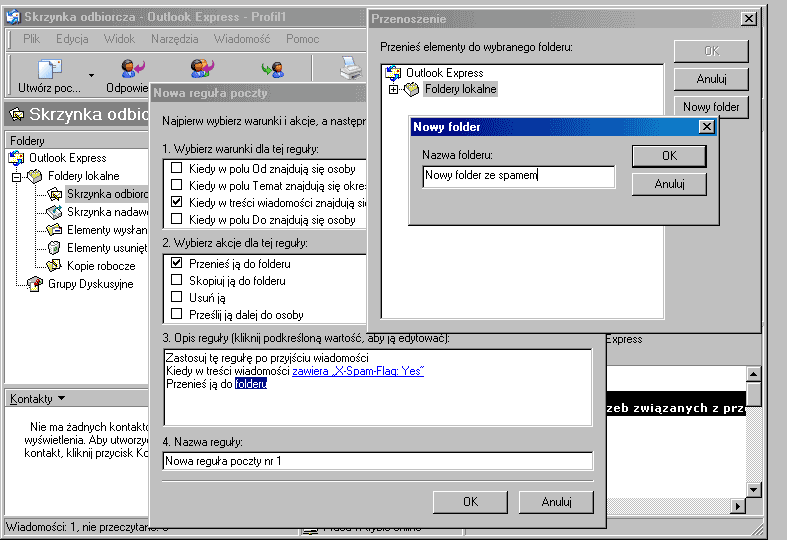Uncheck 'Przenieś ją do folderu' action
This screenshot has width=787, height=540.
(177, 263)
